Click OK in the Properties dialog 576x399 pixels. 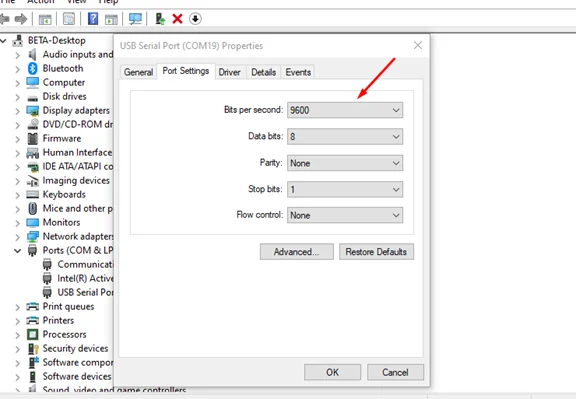click(332, 372)
